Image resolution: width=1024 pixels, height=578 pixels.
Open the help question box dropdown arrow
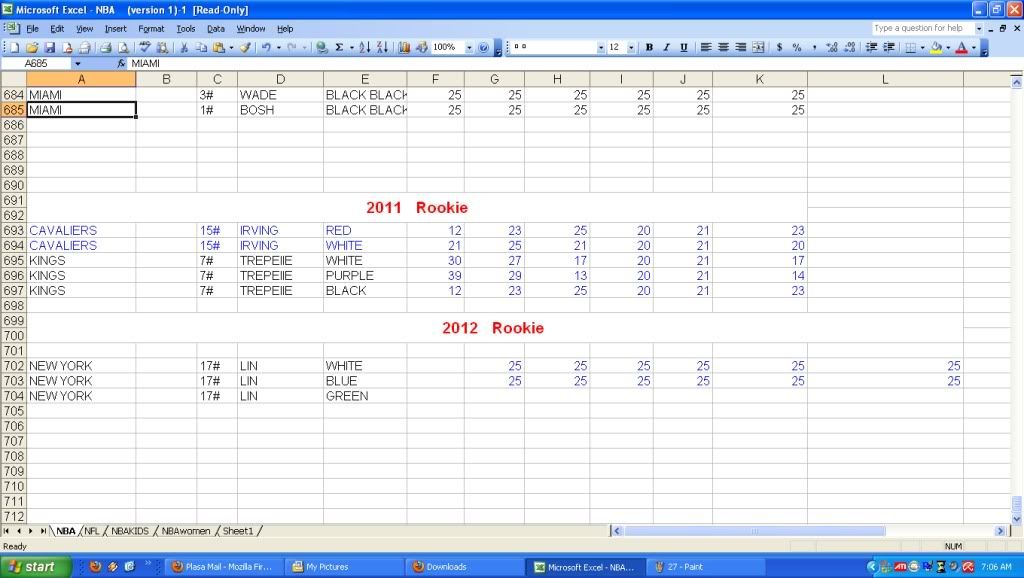pyautogui.click(x=978, y=28)
